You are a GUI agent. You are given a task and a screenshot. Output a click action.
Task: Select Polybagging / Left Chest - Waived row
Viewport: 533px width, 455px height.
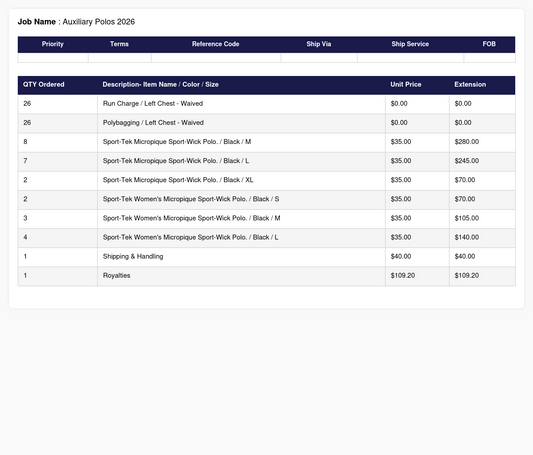click(266, 123)
